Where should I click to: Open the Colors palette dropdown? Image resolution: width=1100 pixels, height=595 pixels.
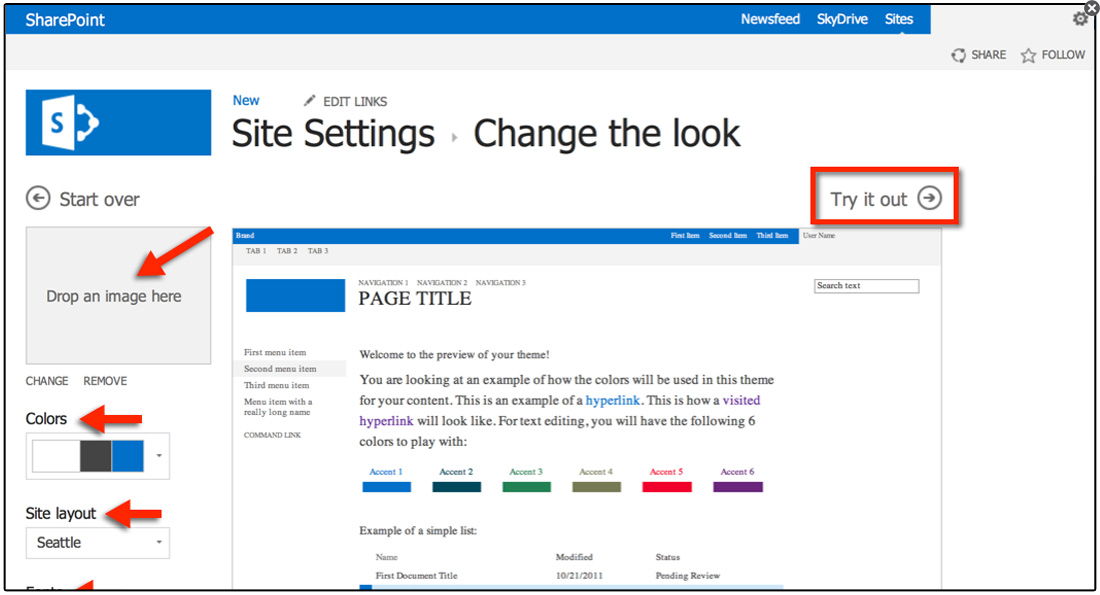tap(159, 456)
